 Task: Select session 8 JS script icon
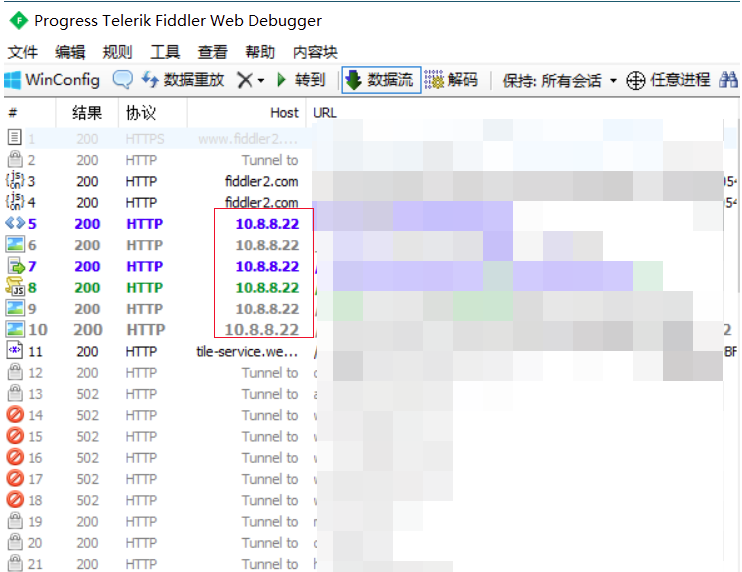[x=15, y=287]
